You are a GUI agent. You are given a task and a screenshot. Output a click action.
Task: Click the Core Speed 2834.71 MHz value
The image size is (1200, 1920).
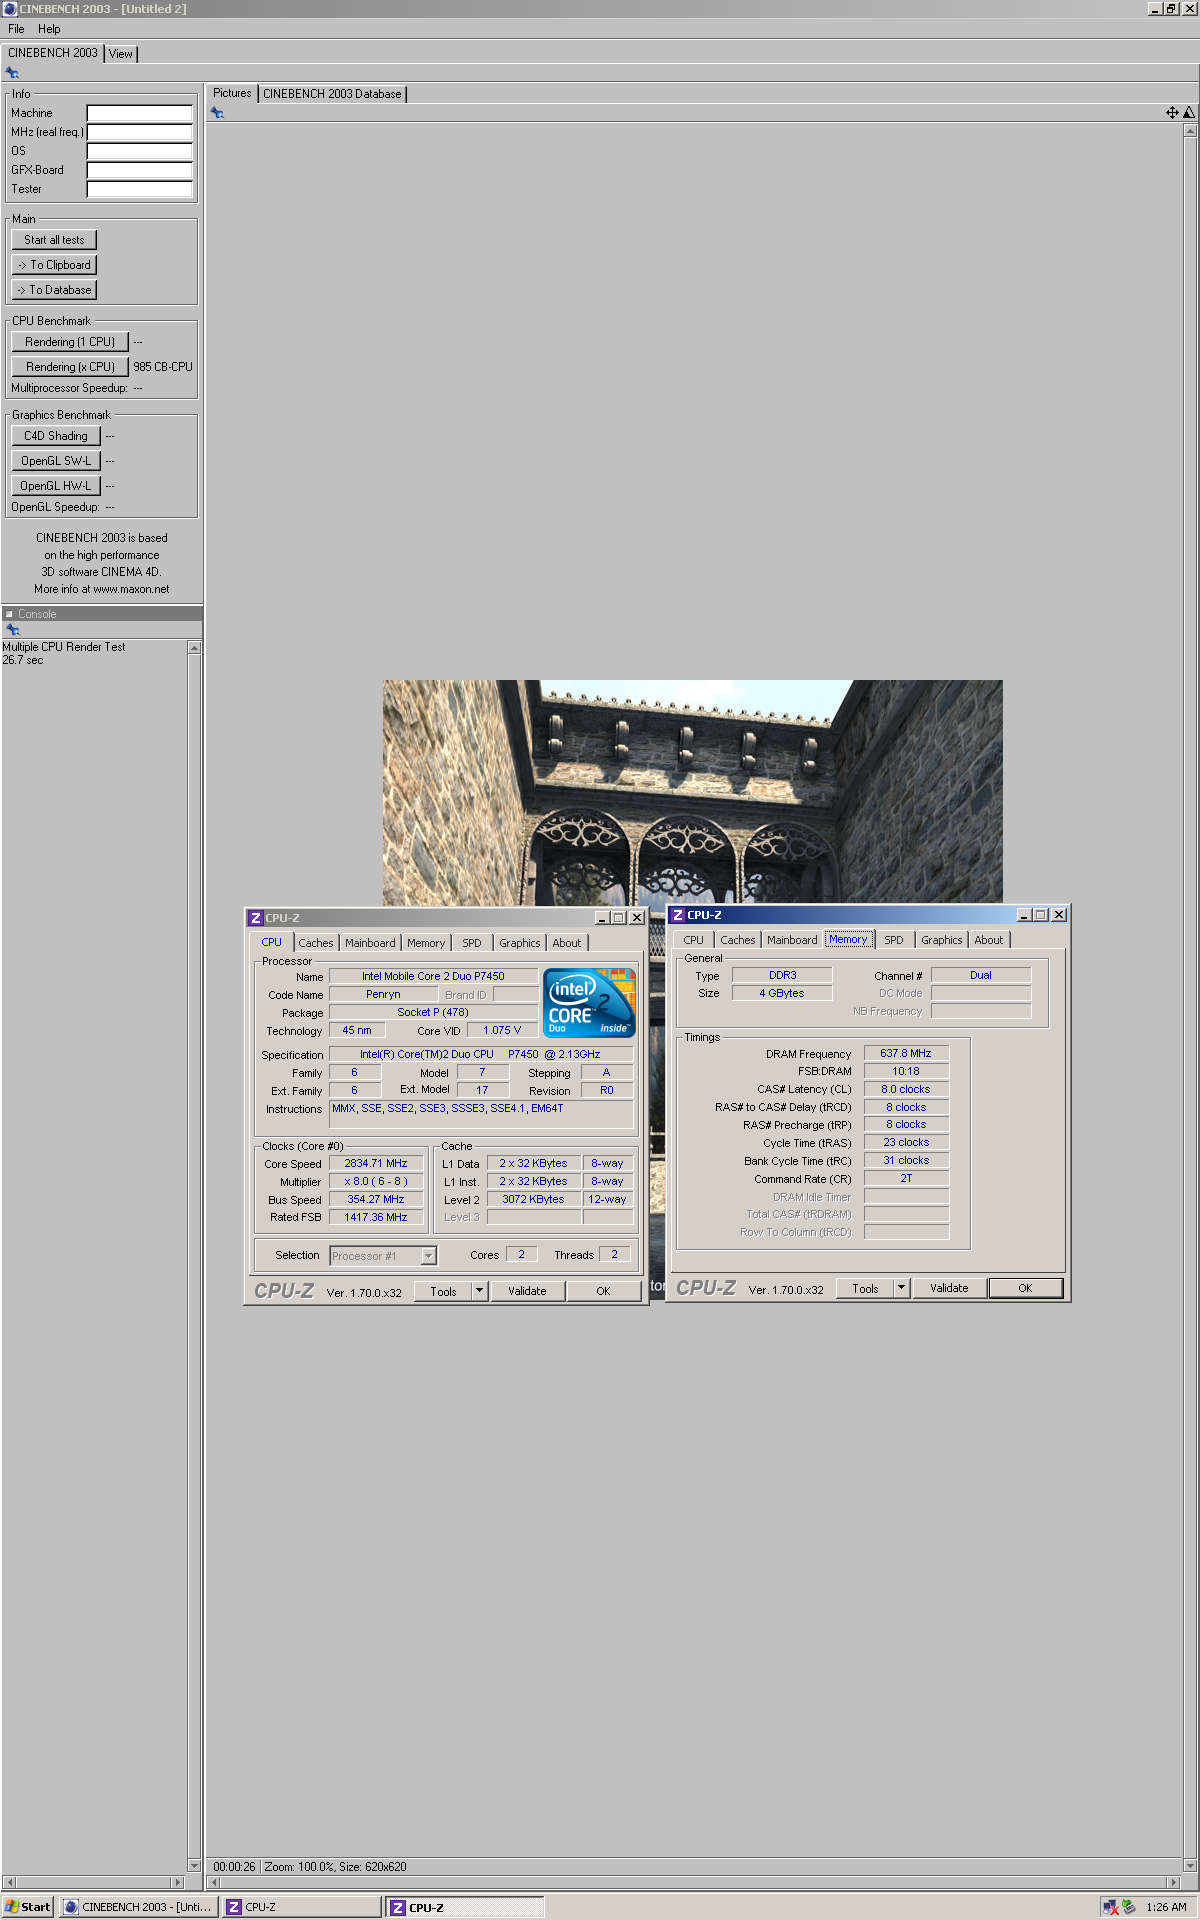coord(376,1164)
